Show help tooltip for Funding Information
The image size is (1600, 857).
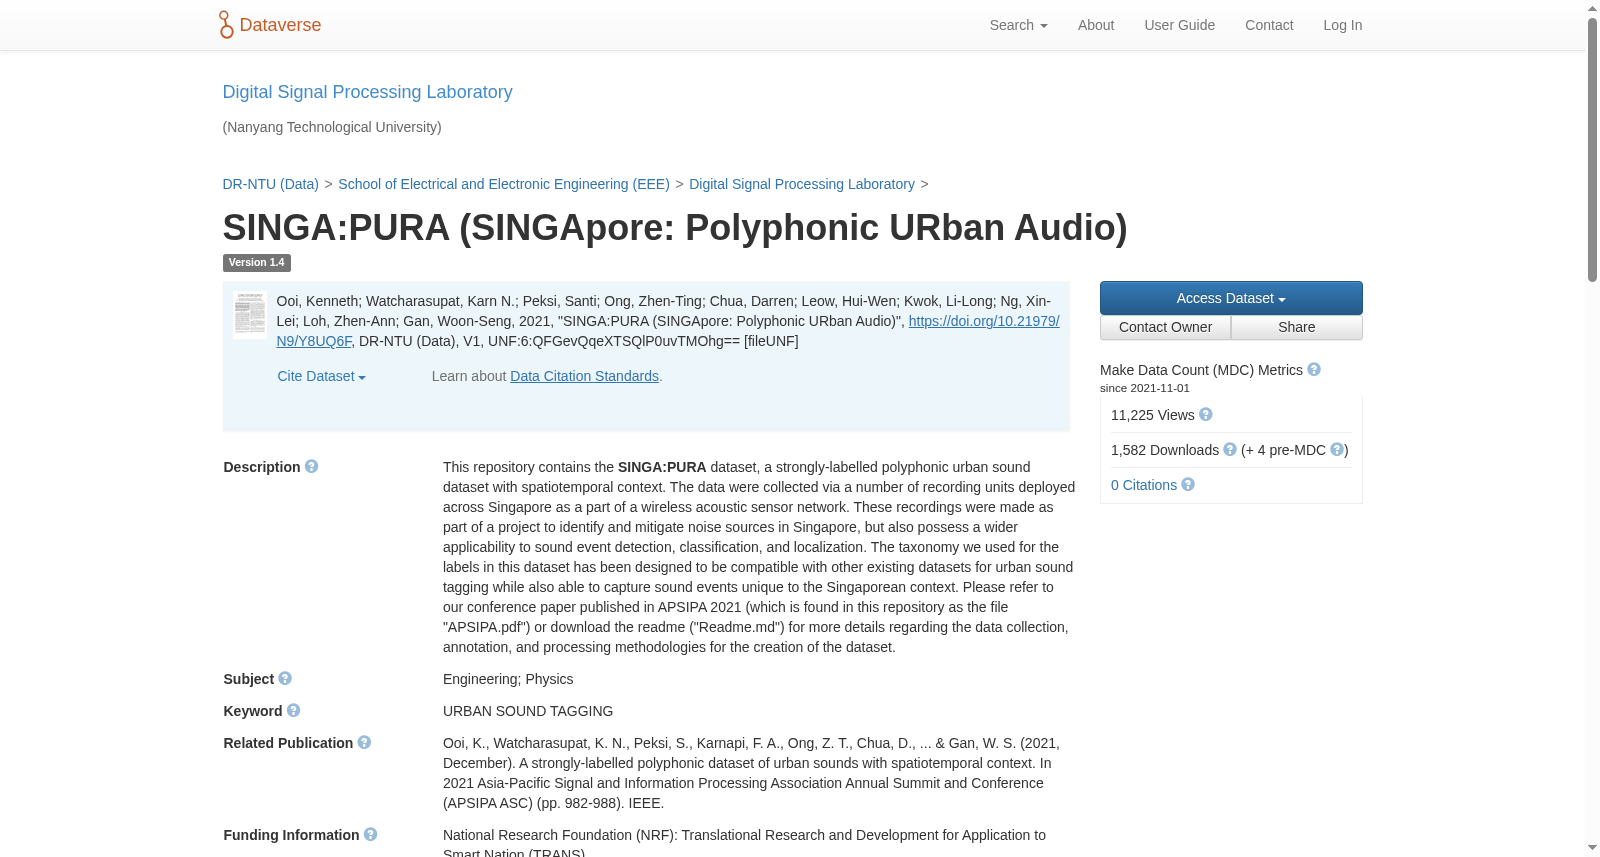371,835
